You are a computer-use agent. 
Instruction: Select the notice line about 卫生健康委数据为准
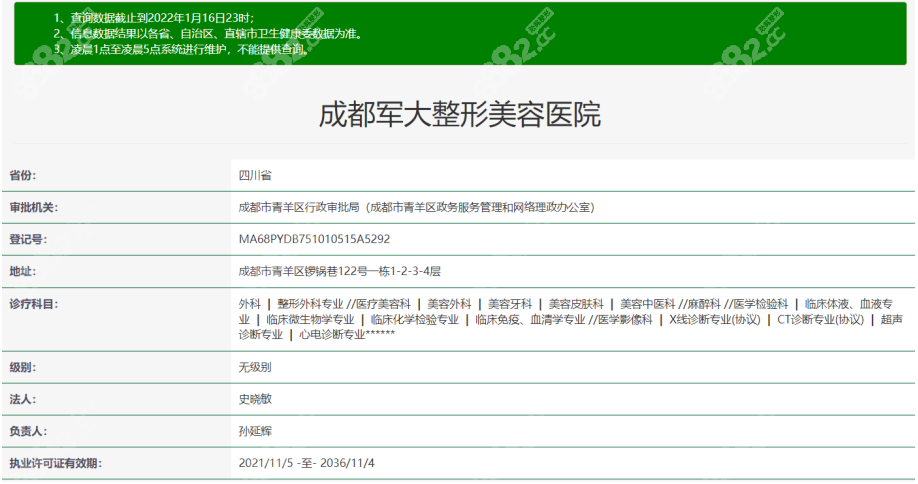pyautogui.click(x=208, y=34)
